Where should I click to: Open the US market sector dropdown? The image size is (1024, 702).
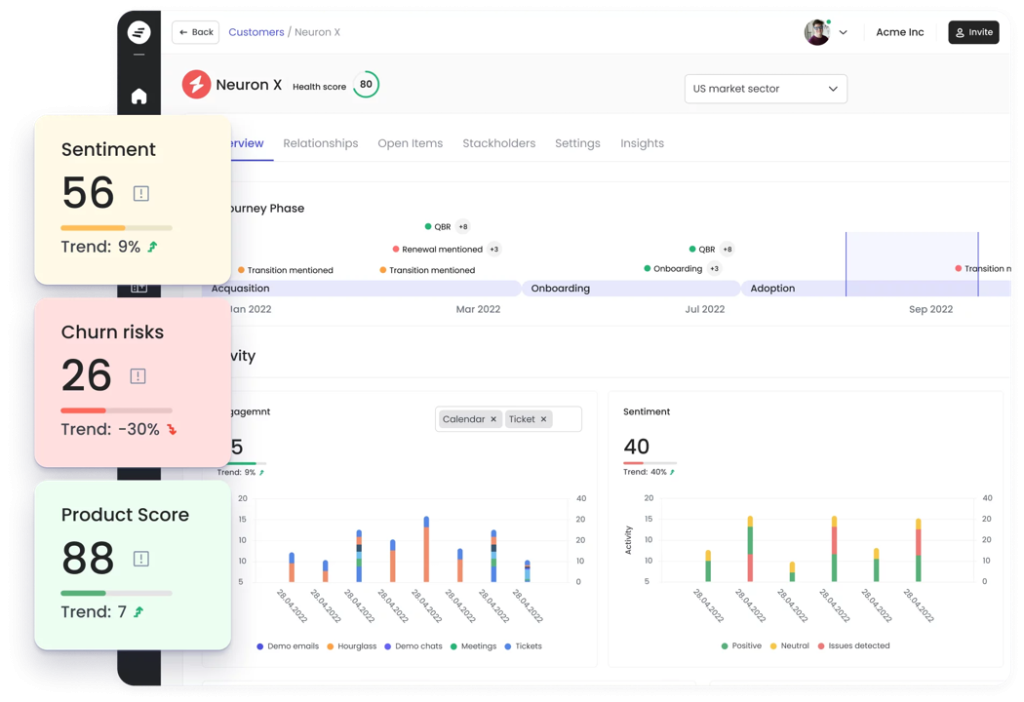coord(765,89)
